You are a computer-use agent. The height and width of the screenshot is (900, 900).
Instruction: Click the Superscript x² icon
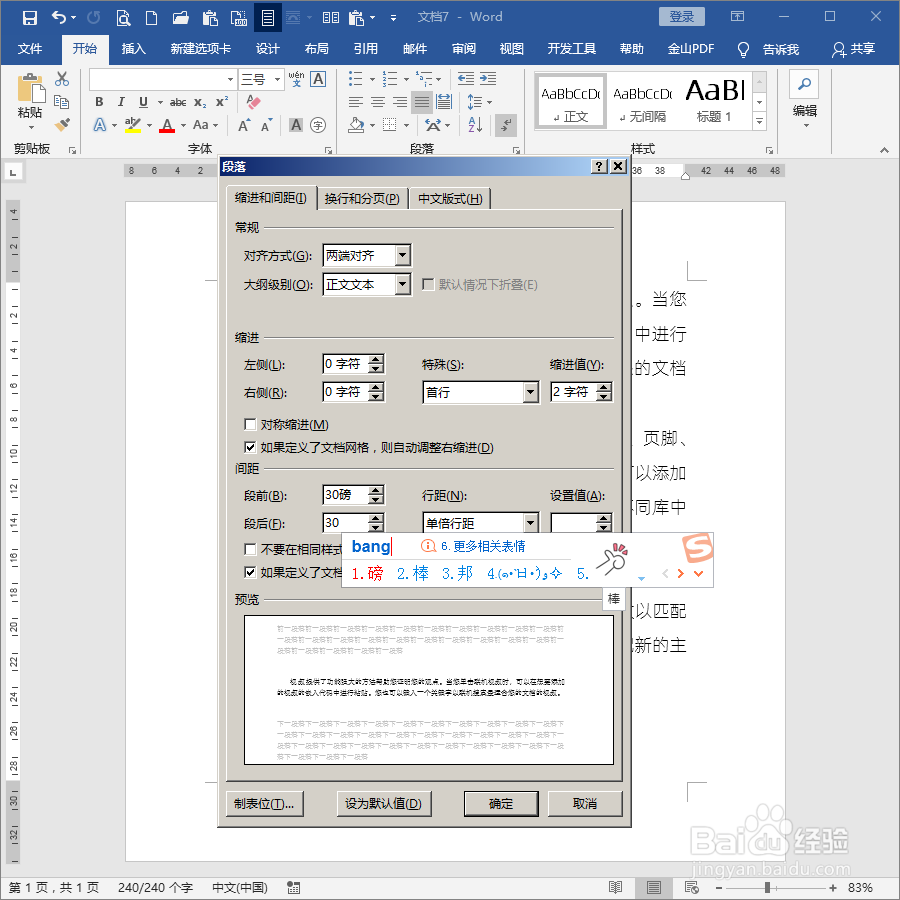pos(222,102)
